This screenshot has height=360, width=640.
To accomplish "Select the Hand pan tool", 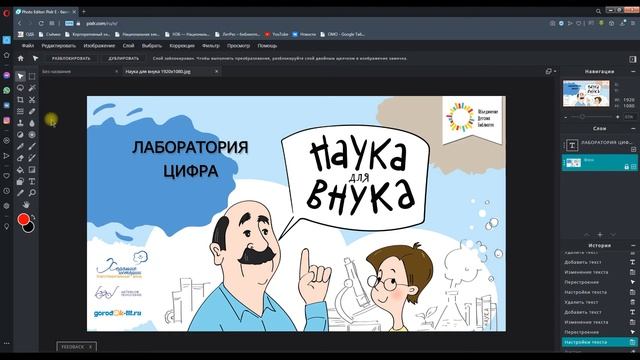I will [26, 204].
